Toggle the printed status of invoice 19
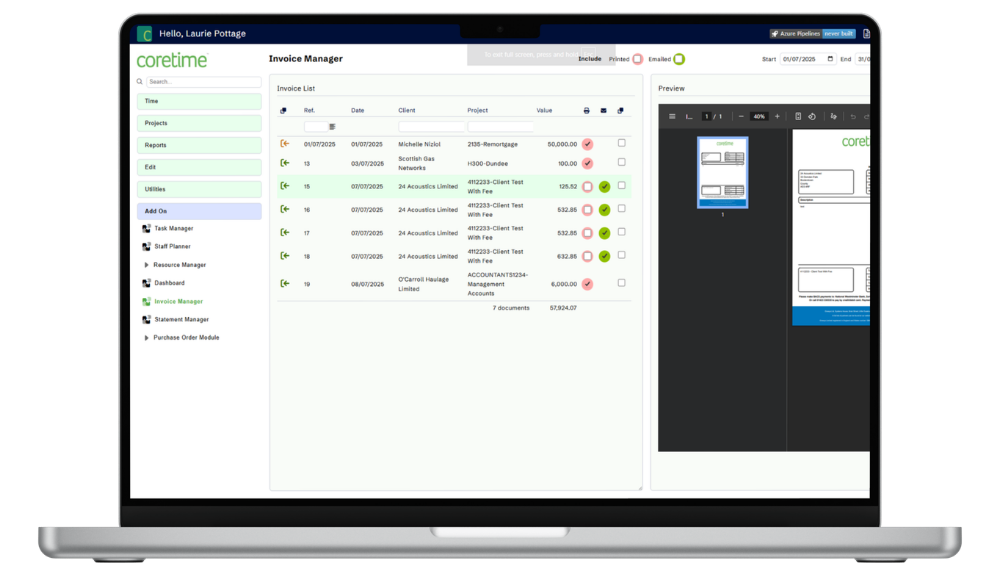Screen dimensions: 1000x575 click(587, 284)
